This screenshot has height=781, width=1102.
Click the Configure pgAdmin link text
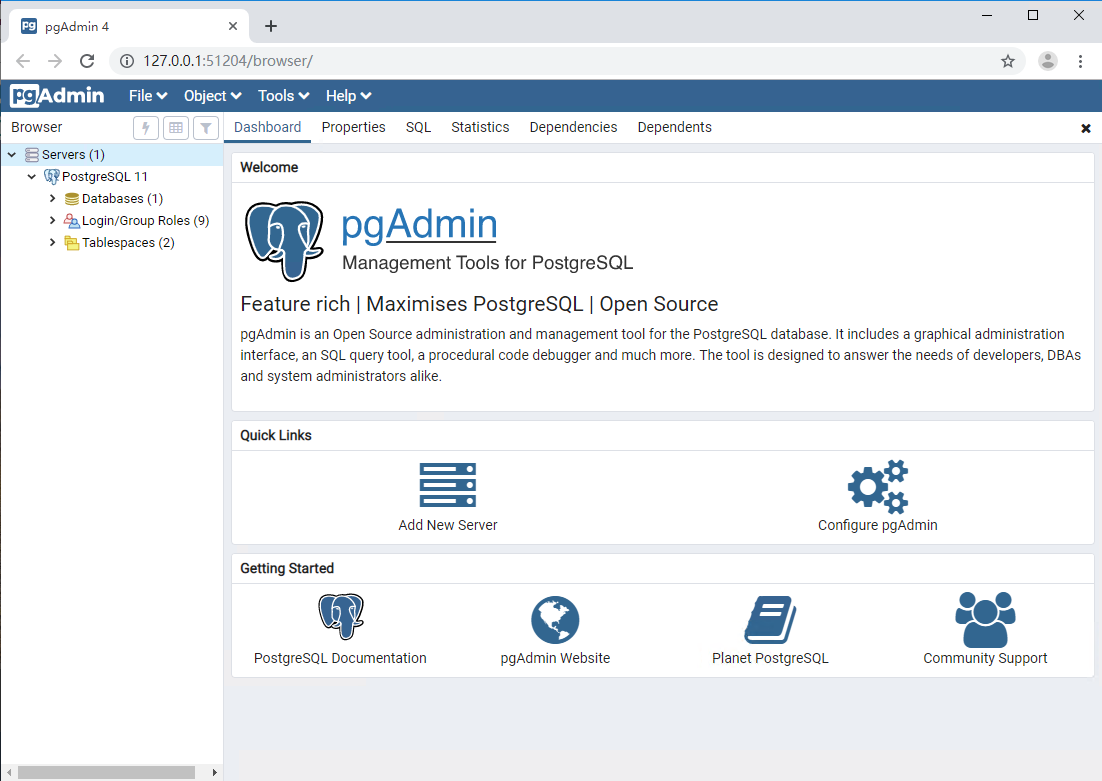click(x=878, y=525)
